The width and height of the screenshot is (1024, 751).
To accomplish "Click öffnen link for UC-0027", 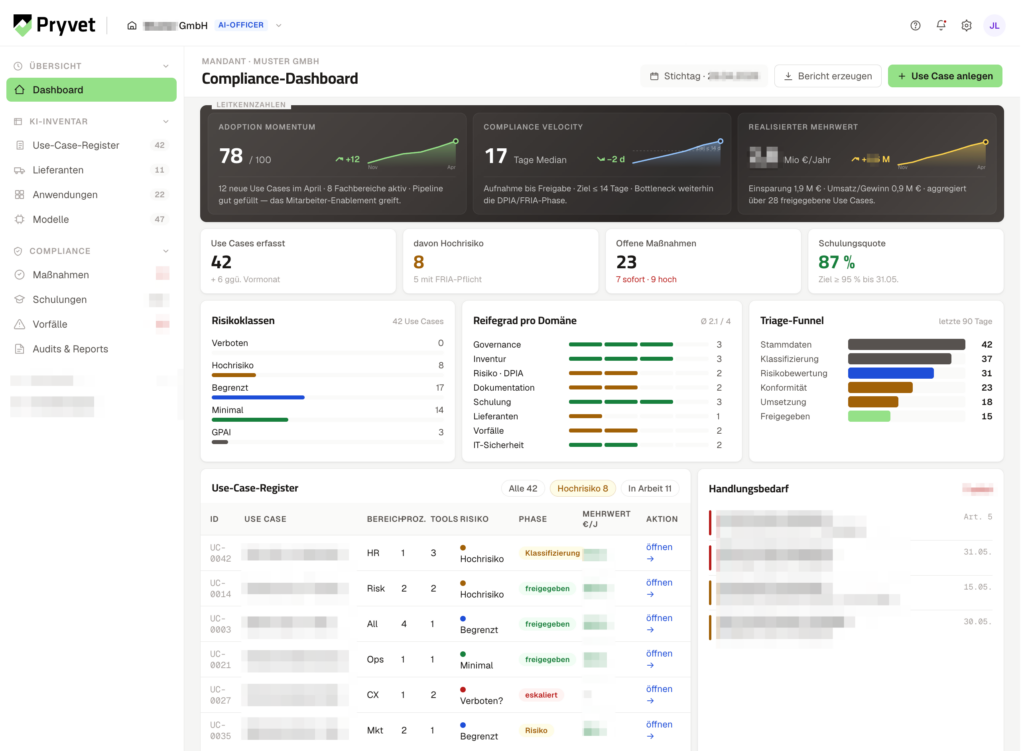I will click(659, 694).
